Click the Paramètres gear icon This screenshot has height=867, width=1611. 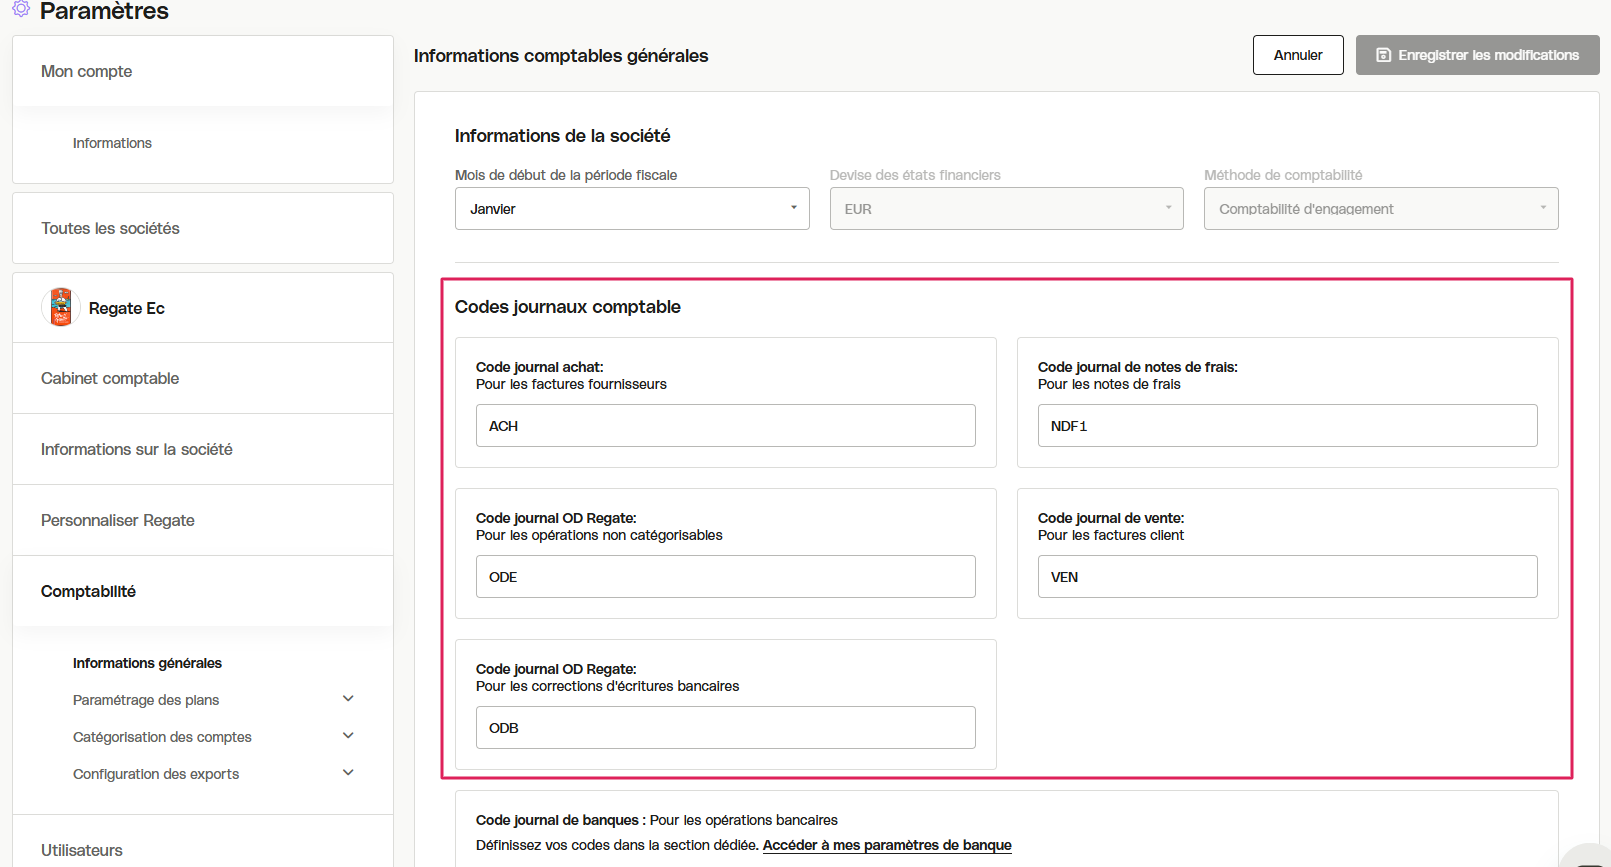pos(21,9)
